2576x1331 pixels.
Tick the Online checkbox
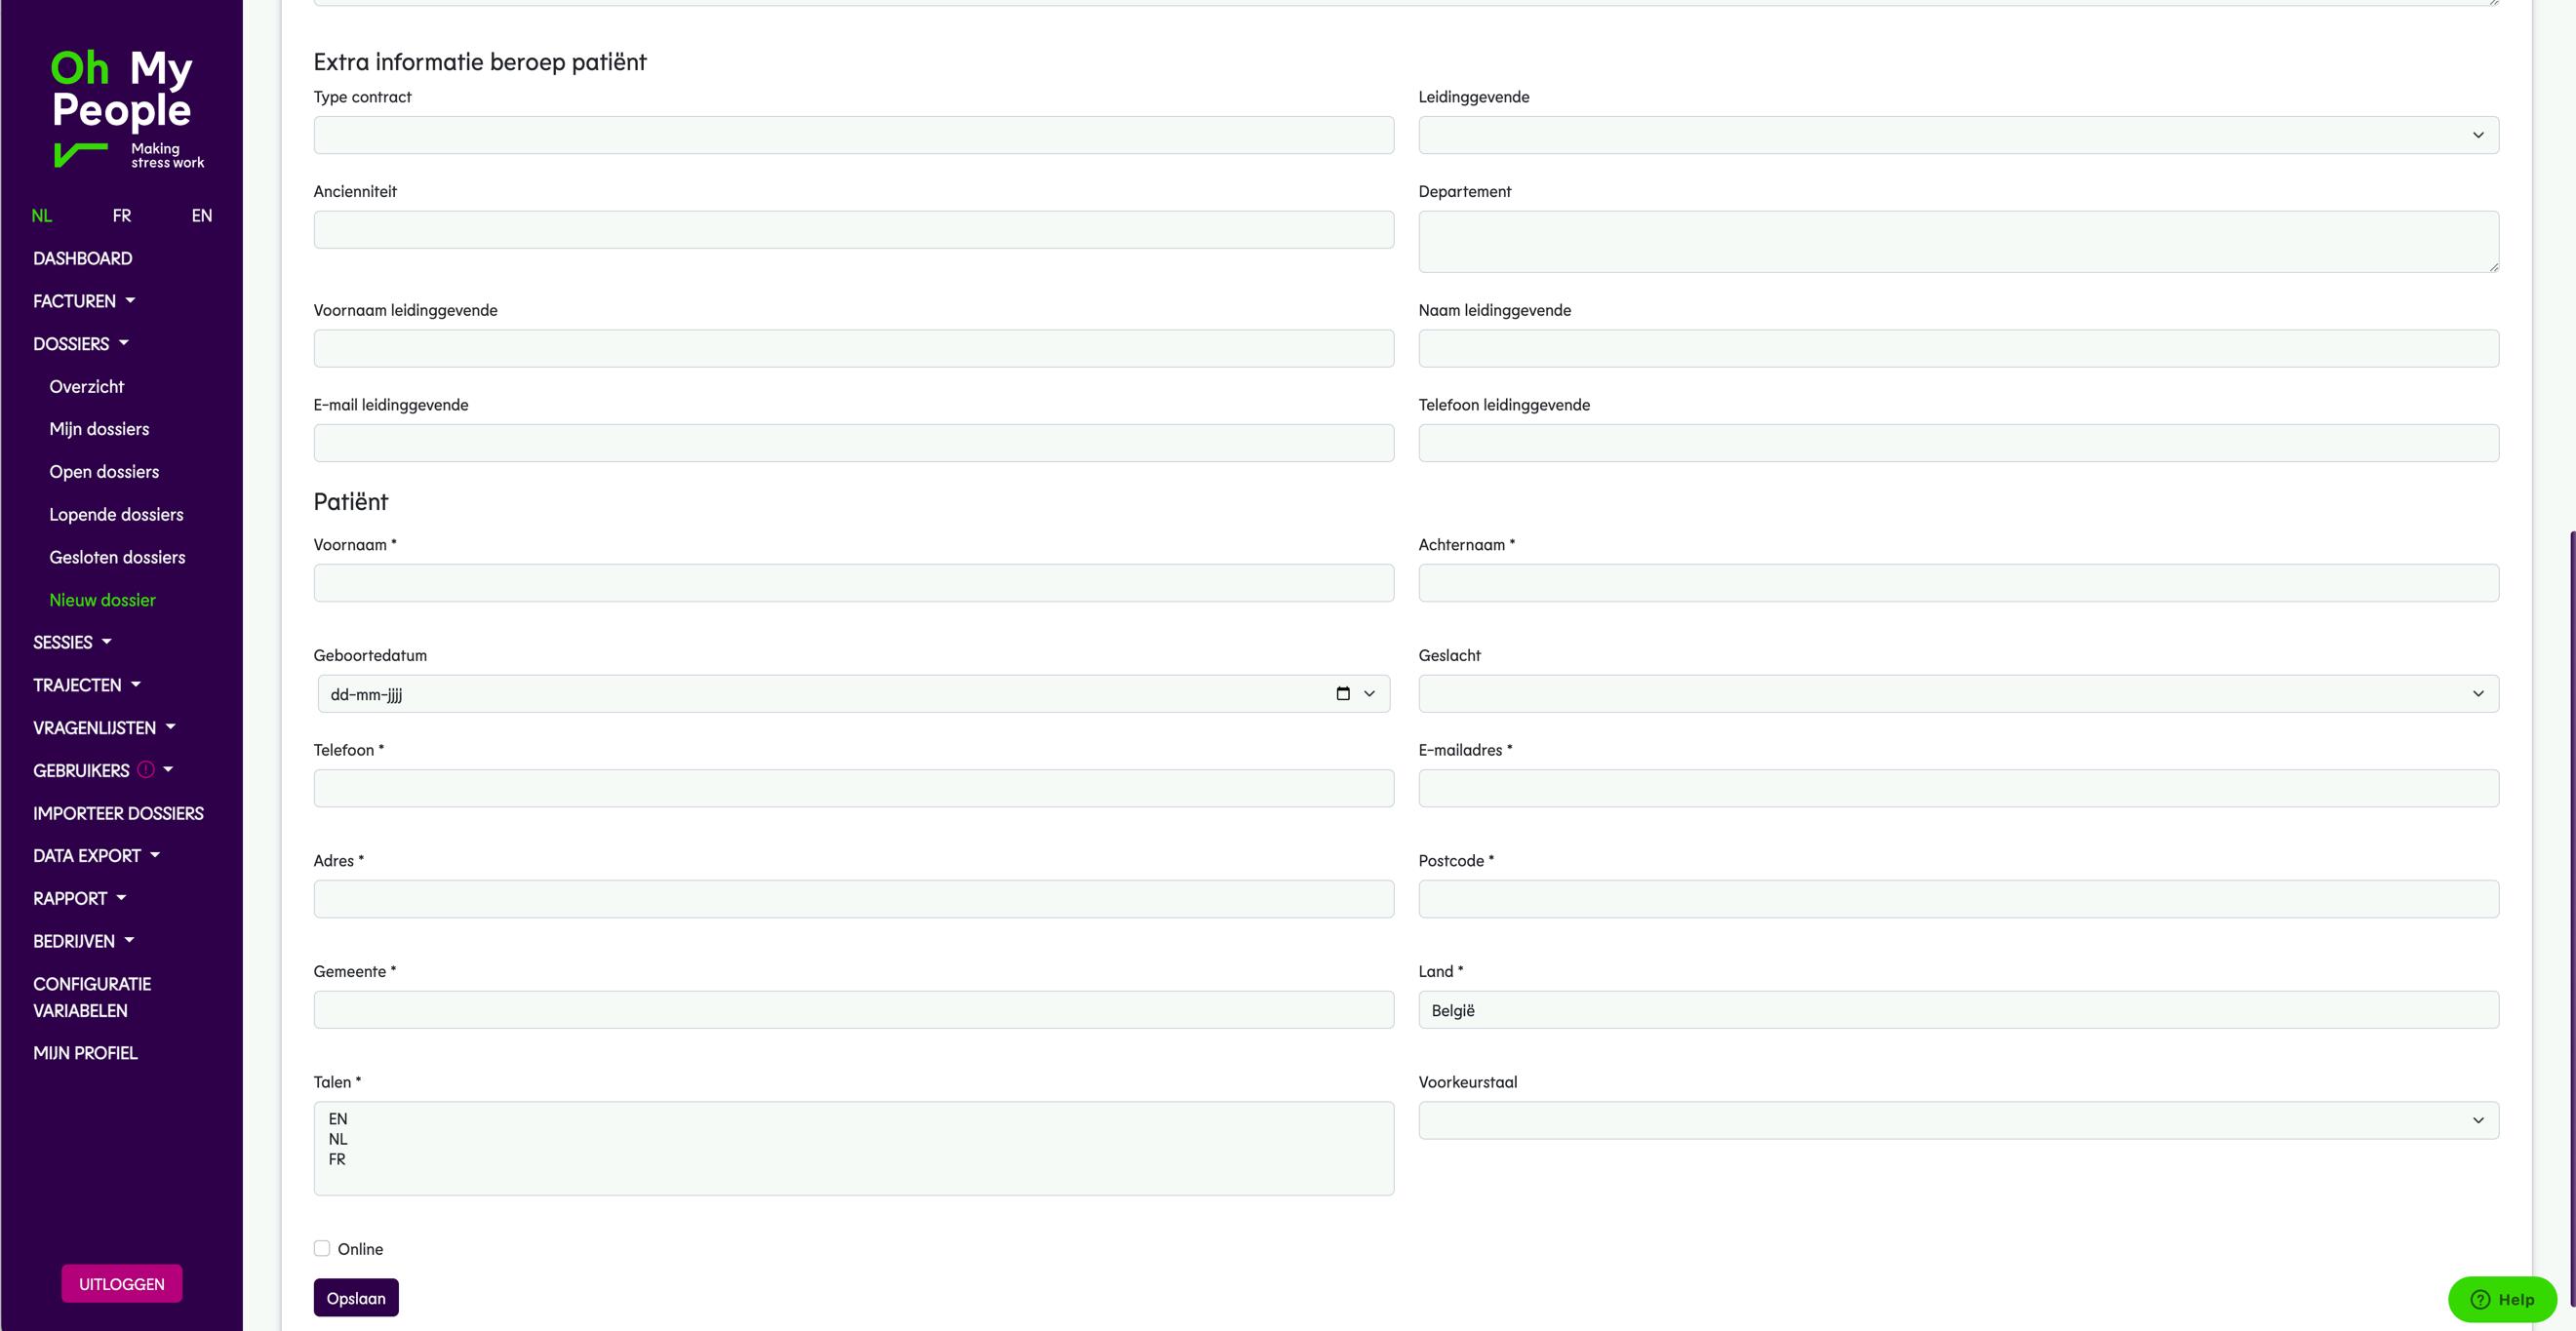tap(322, 1248)
